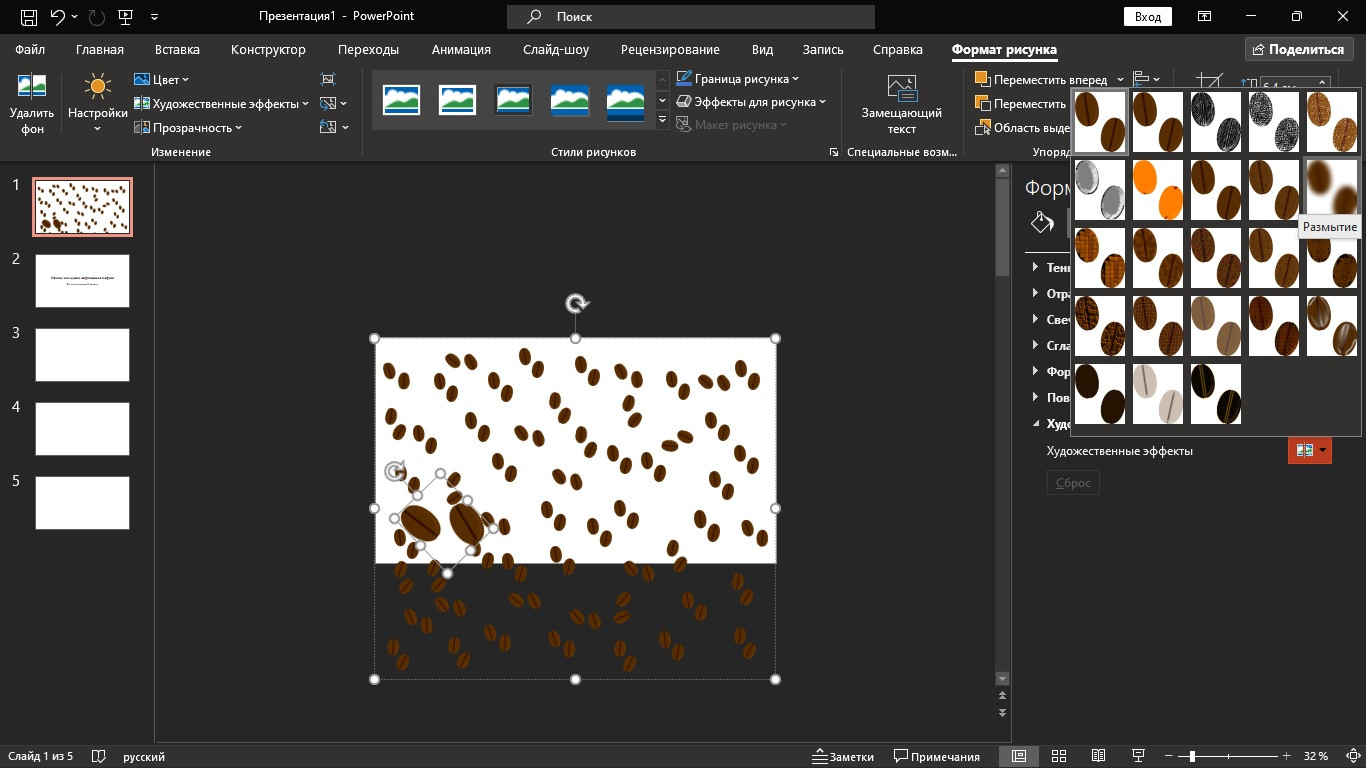The width and height of the screenshot is (1366, 768).
Task: Toggle the Comments (Примечания) pane
Action: pos(936,756)
